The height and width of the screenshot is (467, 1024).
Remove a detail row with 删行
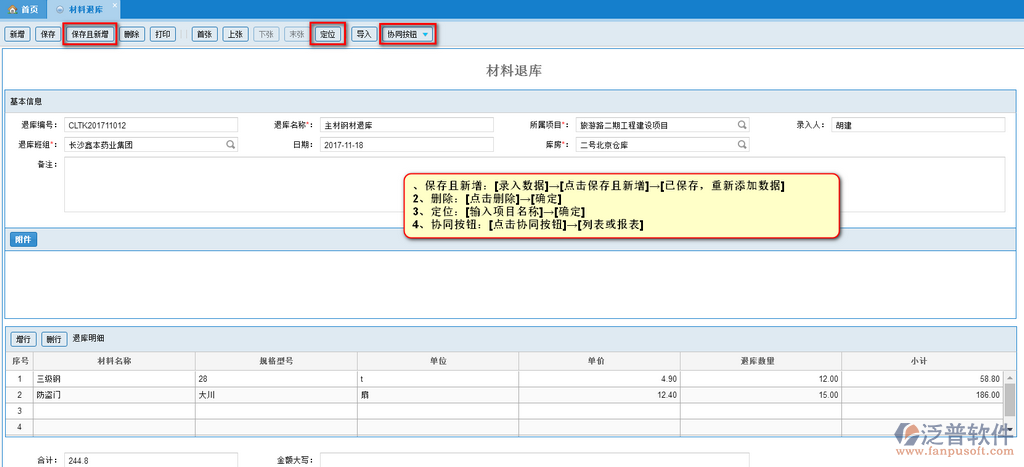pos(55,339)
